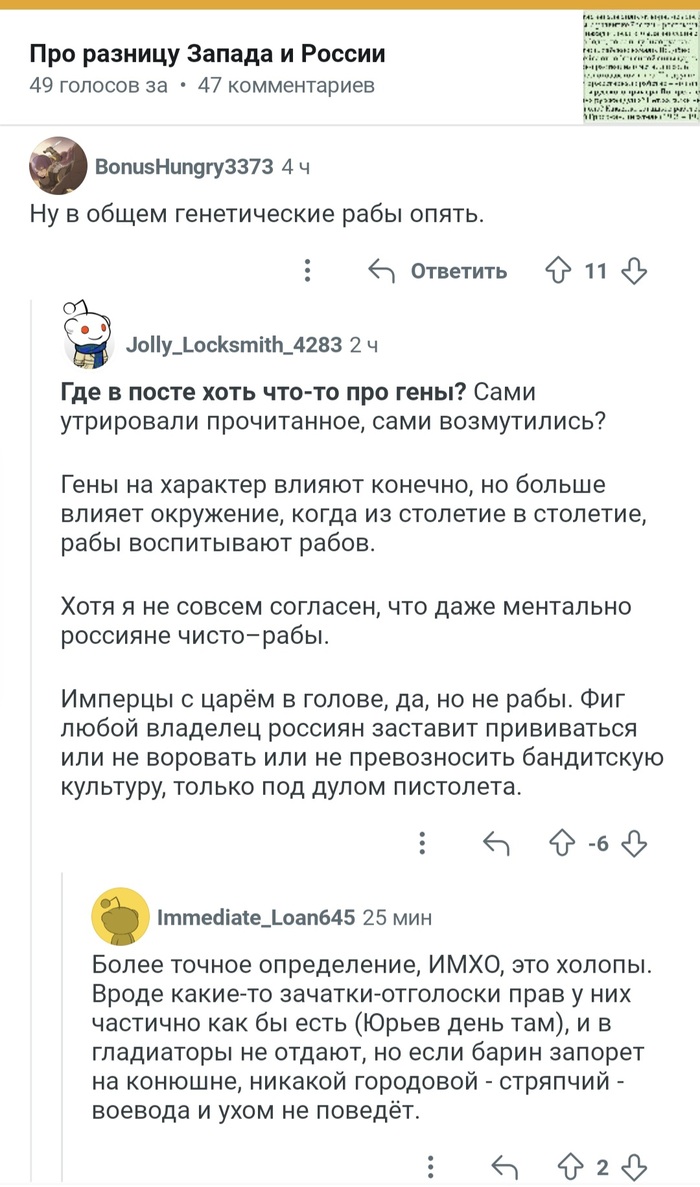Open Jolly_Locksmith_4283's username link
The width and height of the screenshot is (700, 1187).
[234, 345]
